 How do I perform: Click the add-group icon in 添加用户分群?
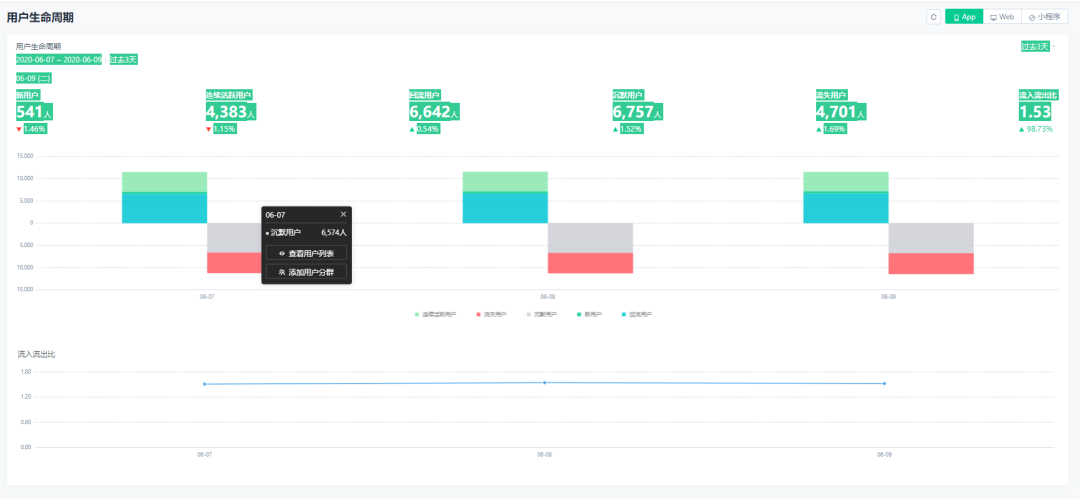pyautogui.click(x=282, y=272)
